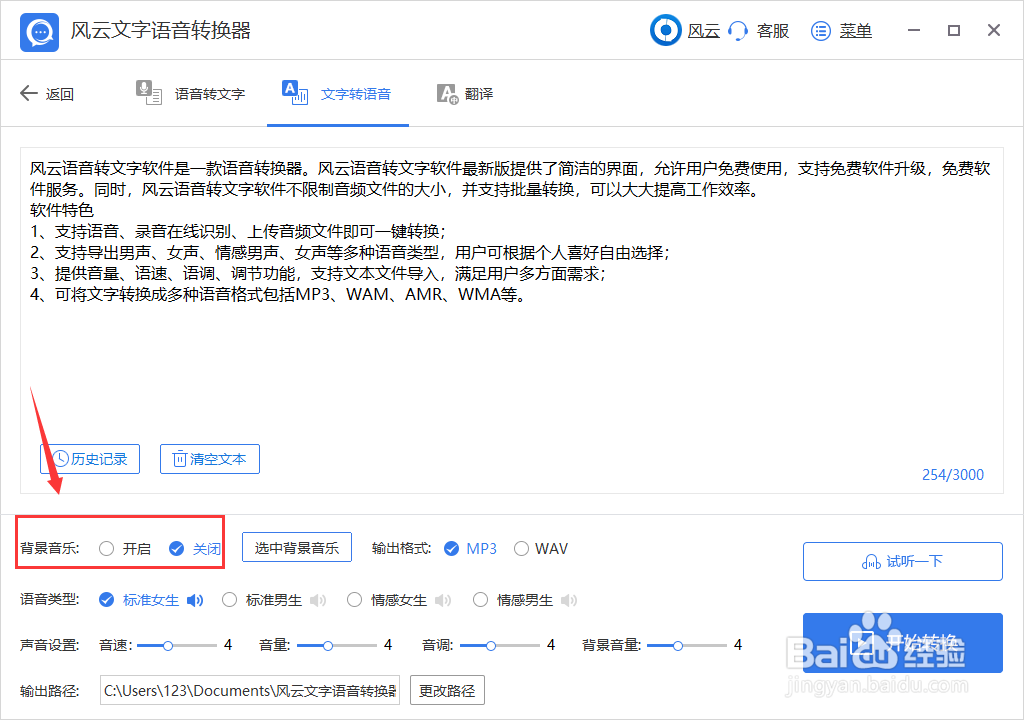Viewport: 1024px width, 720px height.
Task: Click the 254/3000 character counter
Action: click(x=953, y=475)
